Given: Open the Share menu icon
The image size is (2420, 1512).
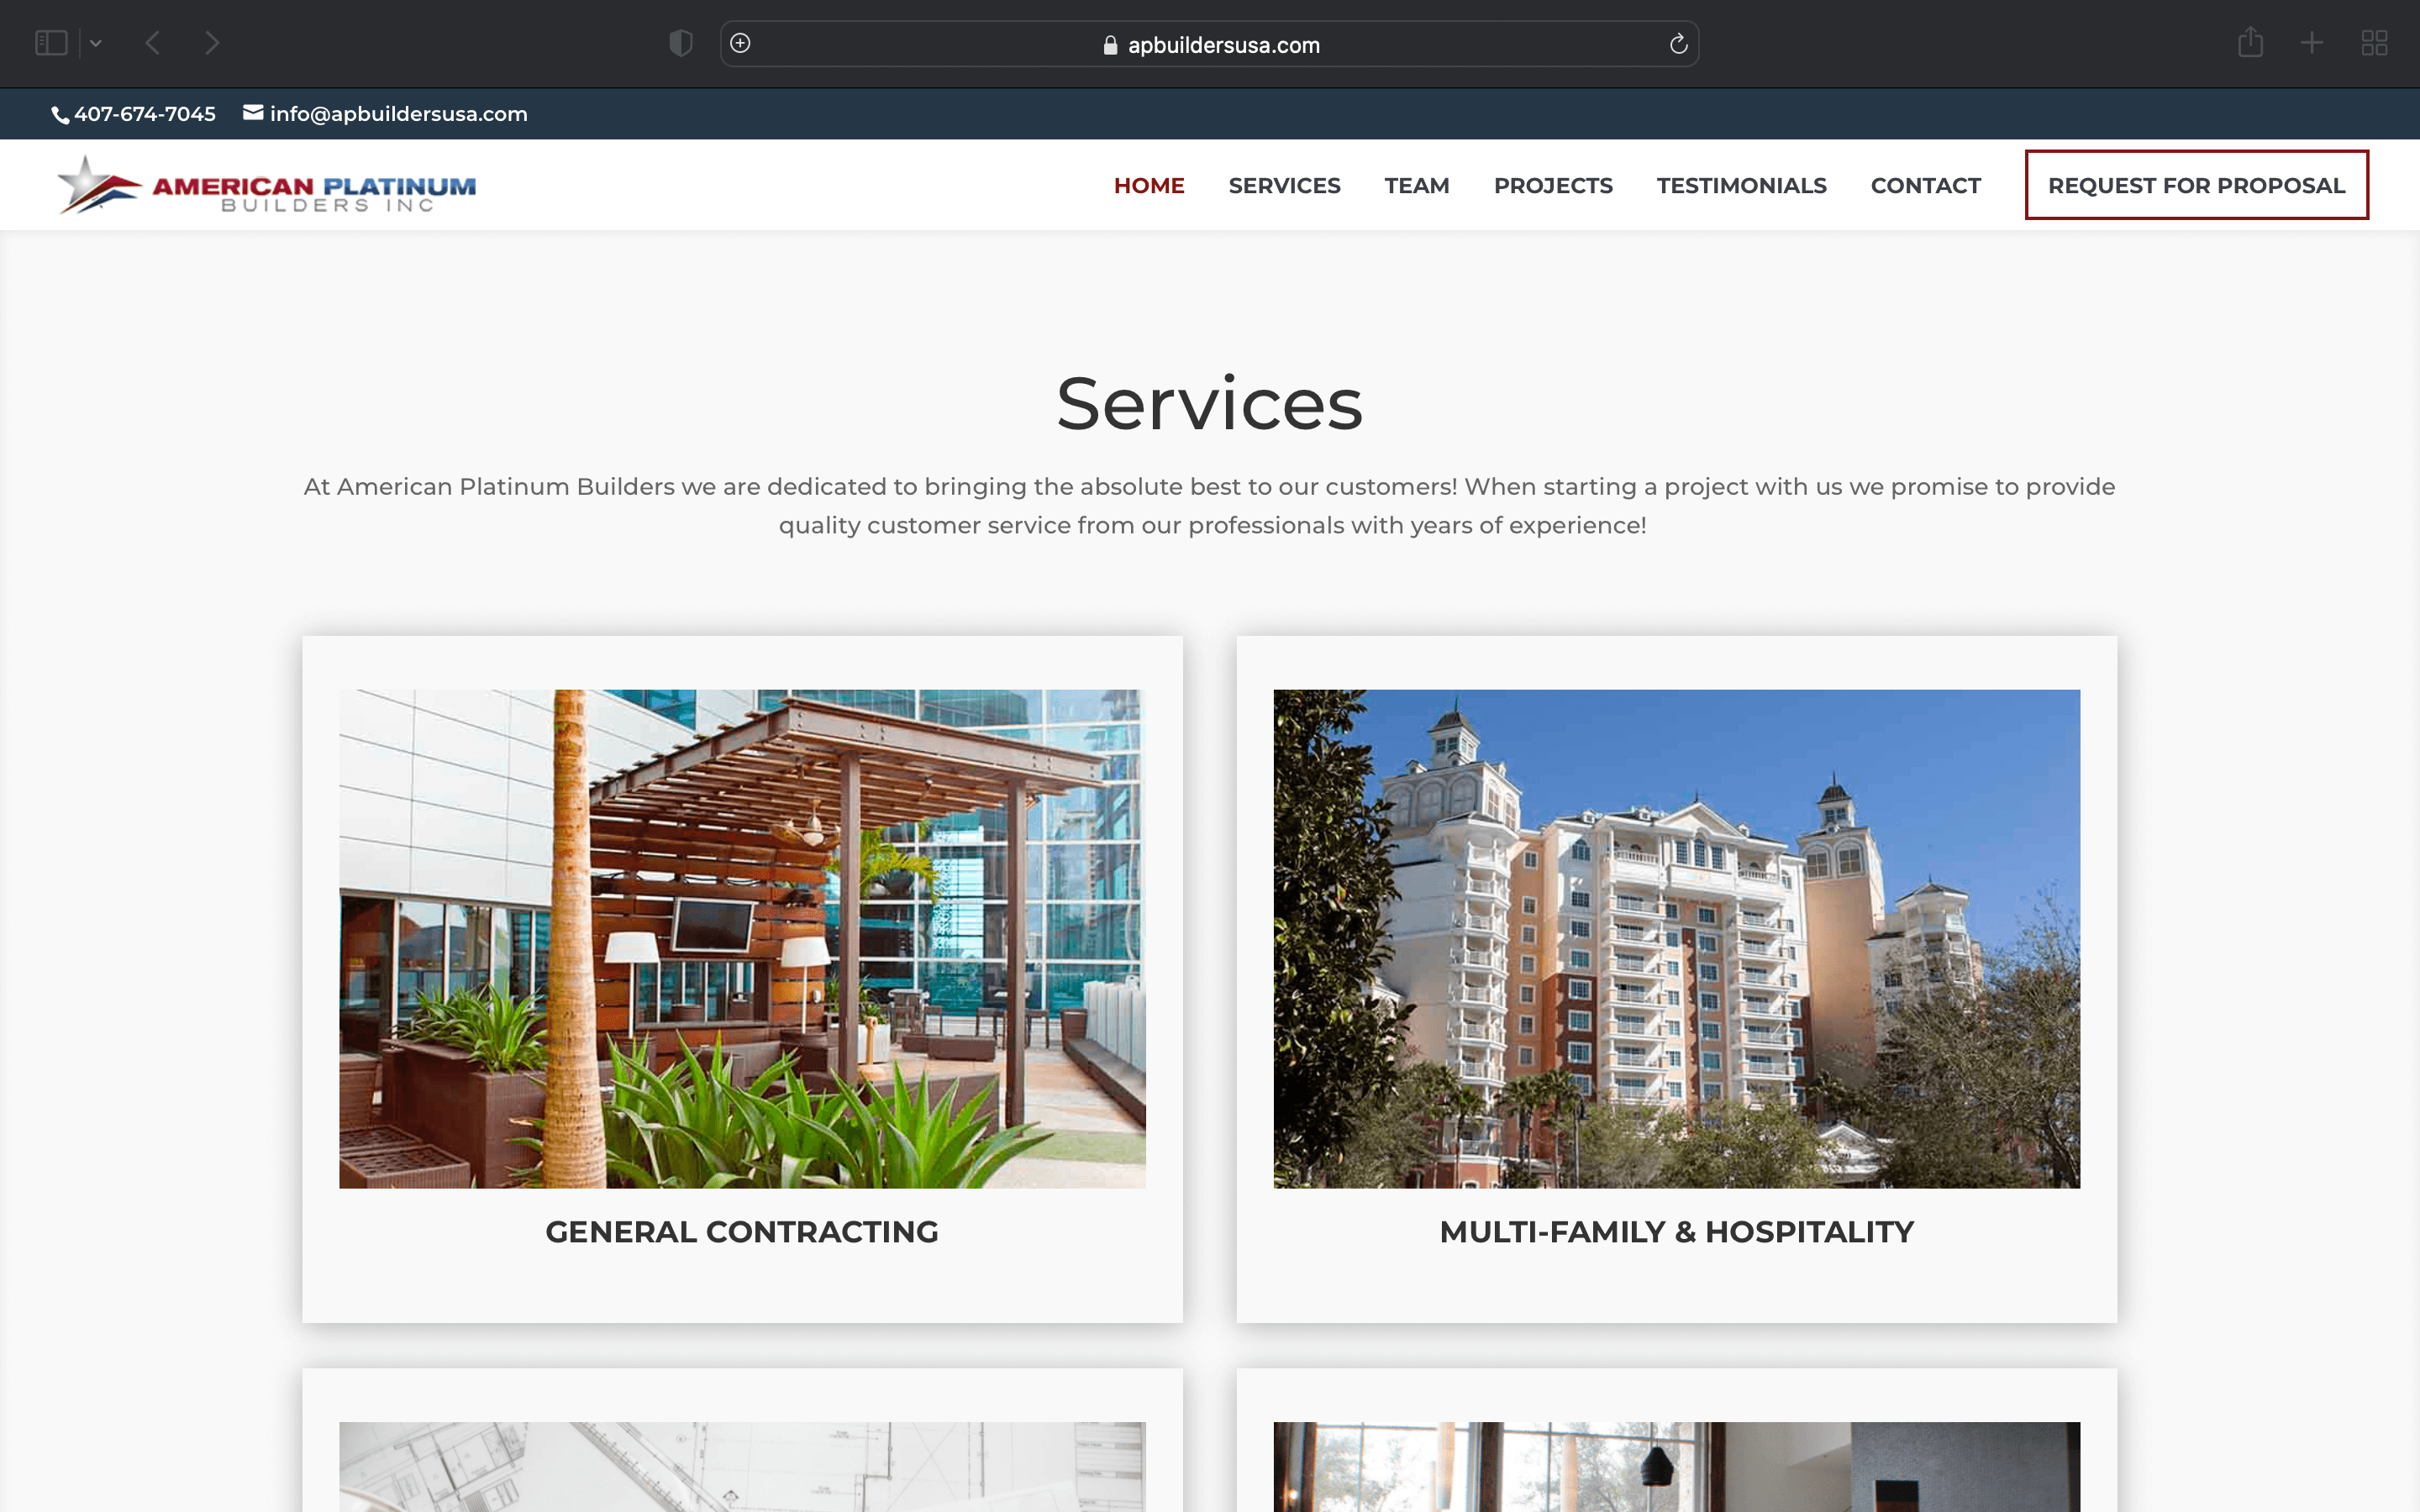Looking at the screenshot, I should tap(2250, 42).
